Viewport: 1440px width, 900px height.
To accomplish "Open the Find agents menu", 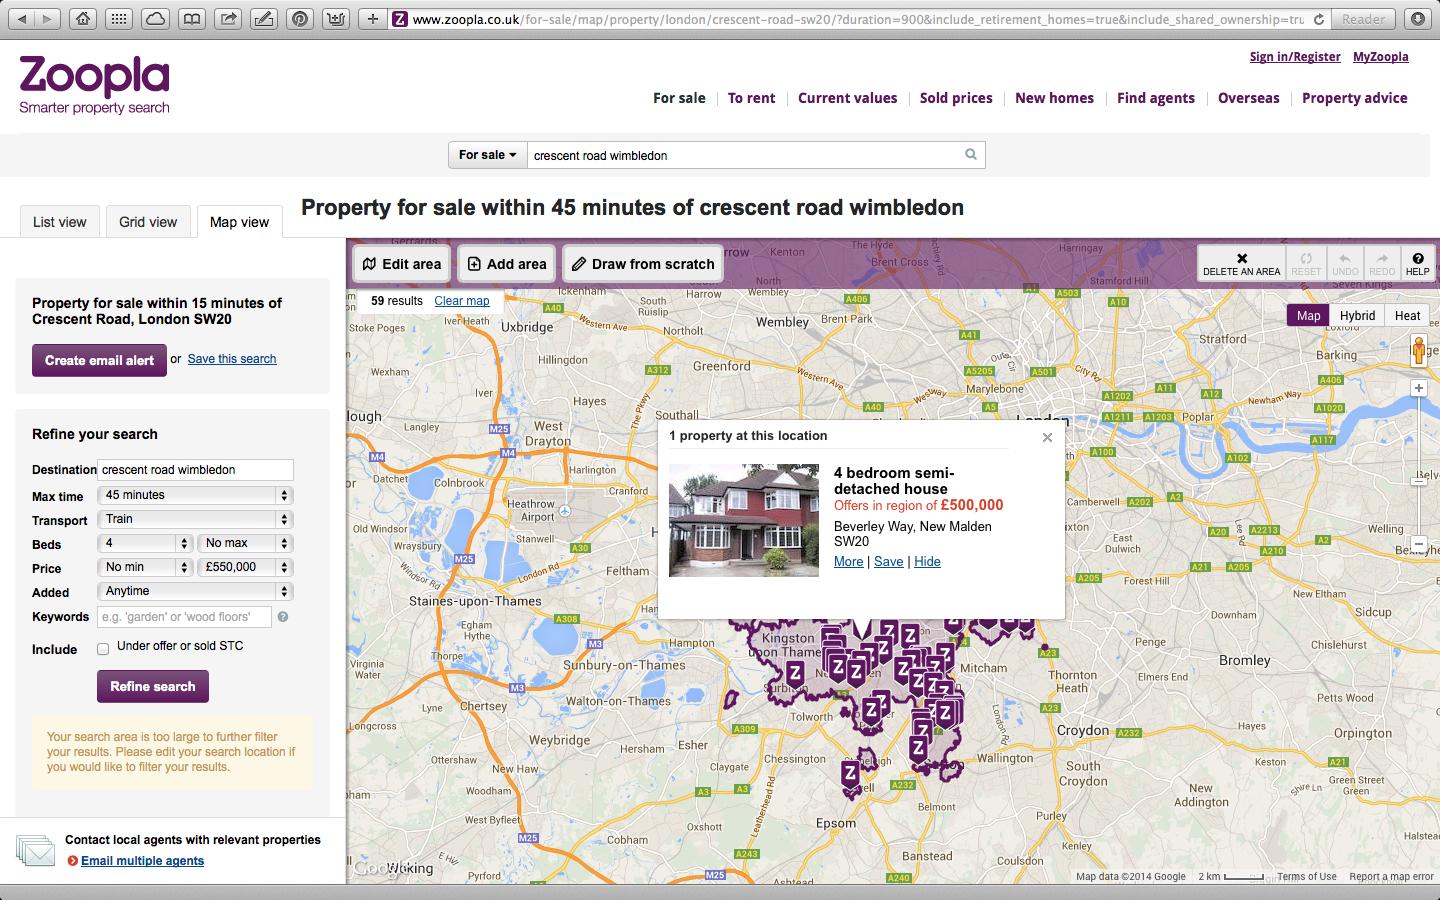I will [1156, 98].
